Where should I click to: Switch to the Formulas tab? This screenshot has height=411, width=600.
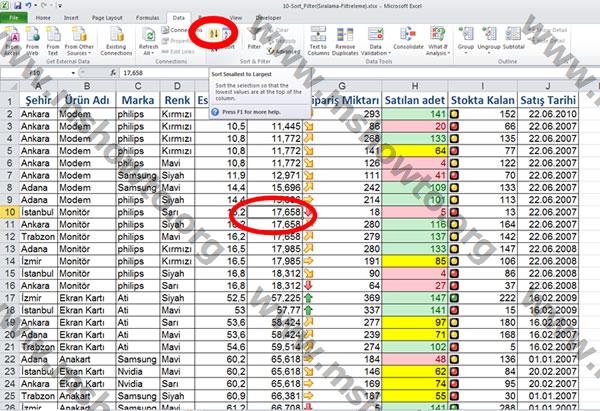click(147, 18)
